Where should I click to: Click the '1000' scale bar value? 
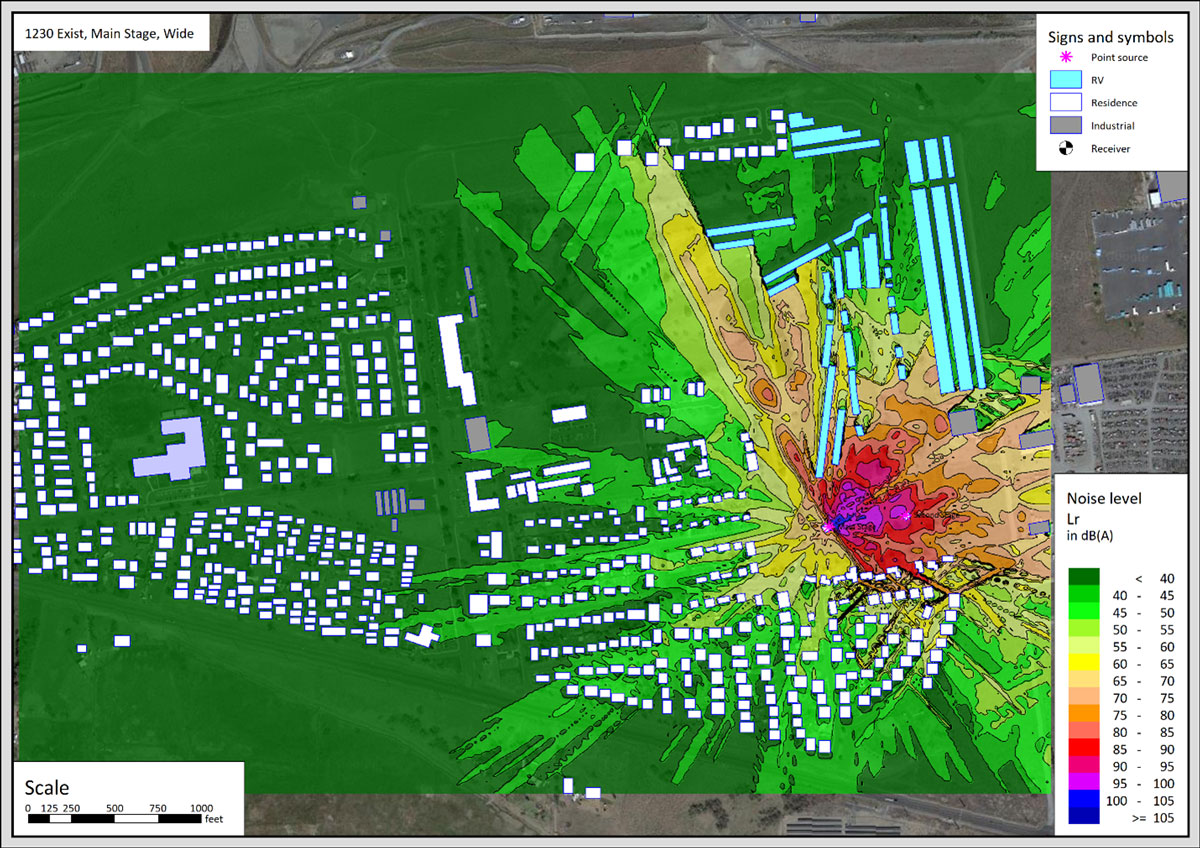tap(200, 808)
